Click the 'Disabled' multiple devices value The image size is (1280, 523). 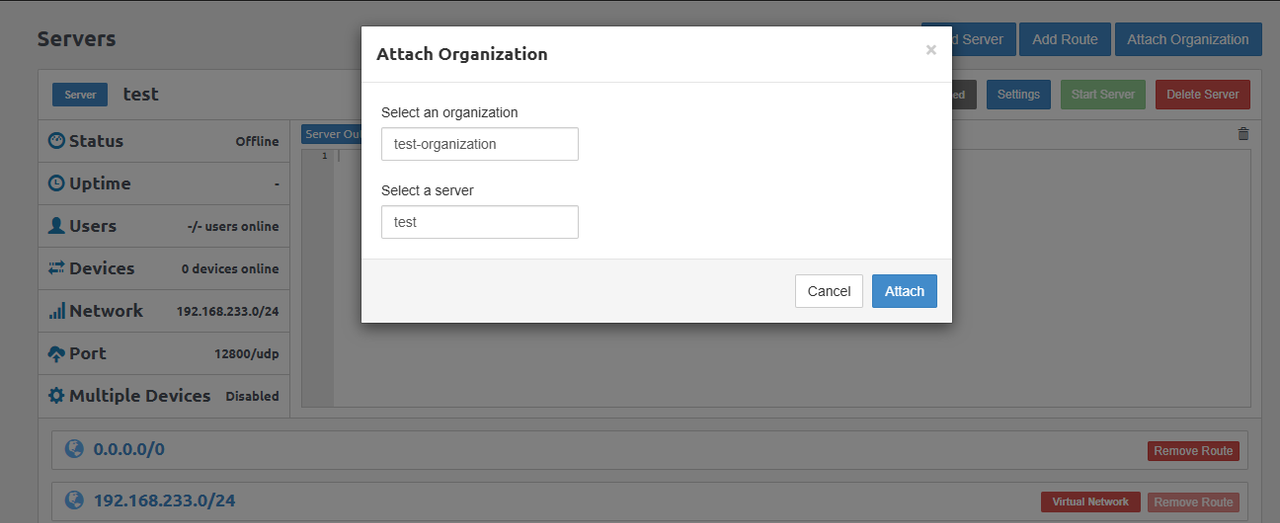click(x=252, y=396)
